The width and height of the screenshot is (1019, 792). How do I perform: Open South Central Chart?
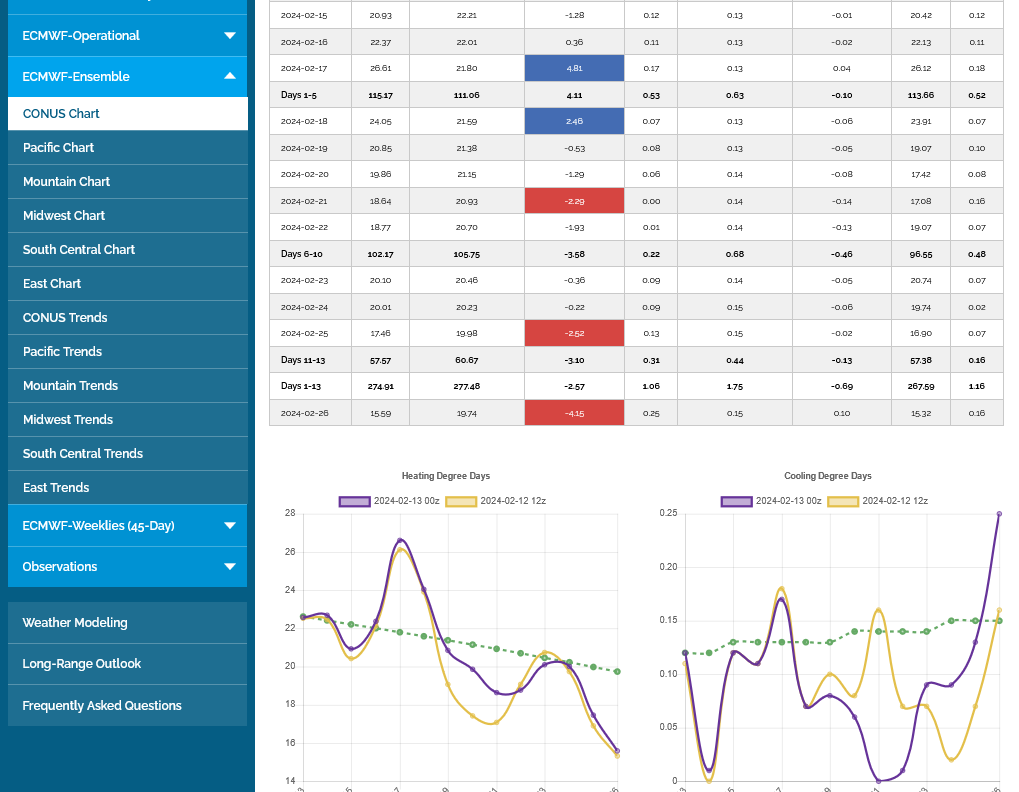79,250
